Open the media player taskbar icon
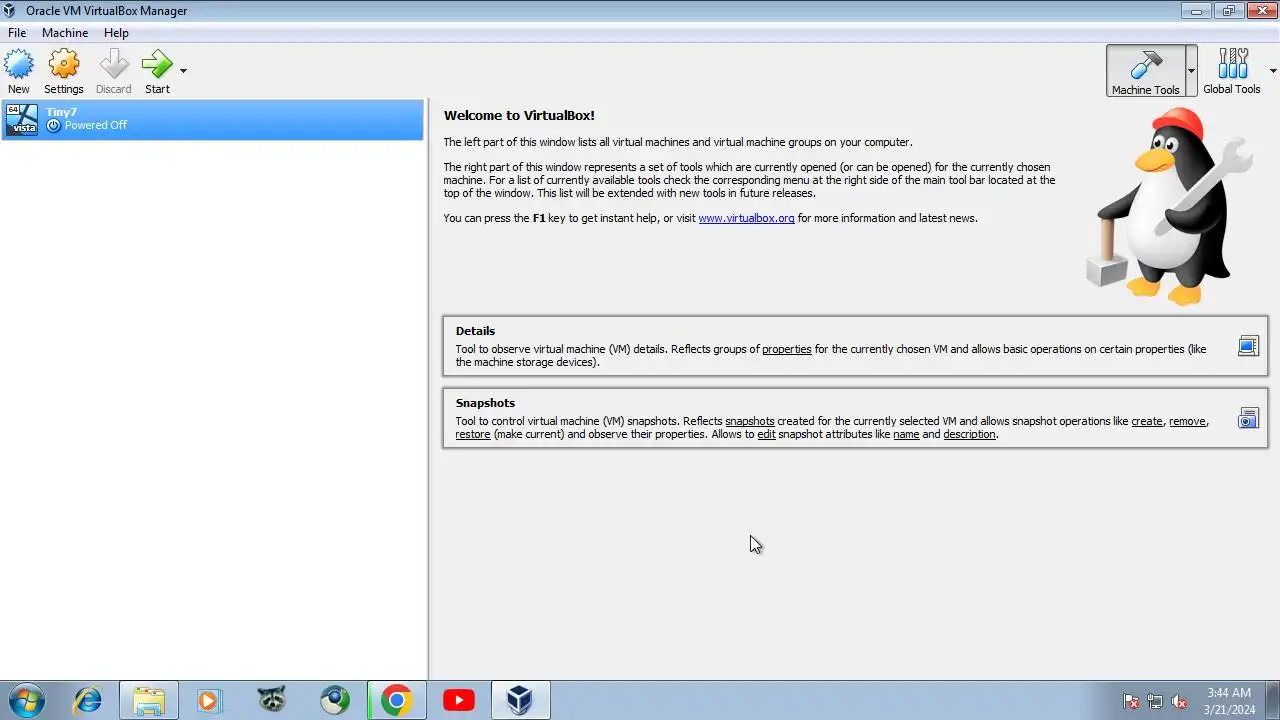 209,700
